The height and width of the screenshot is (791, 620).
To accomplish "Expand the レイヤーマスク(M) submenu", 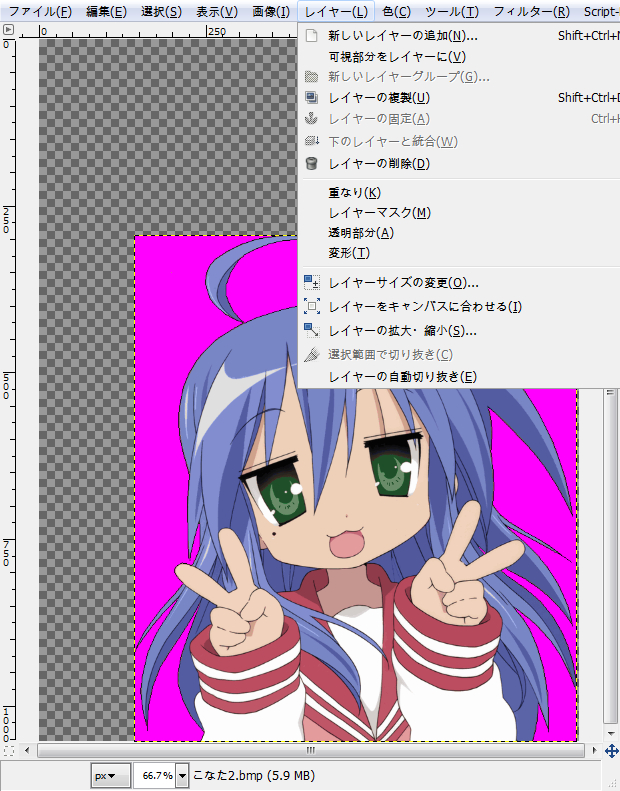I will click(459, 212).
